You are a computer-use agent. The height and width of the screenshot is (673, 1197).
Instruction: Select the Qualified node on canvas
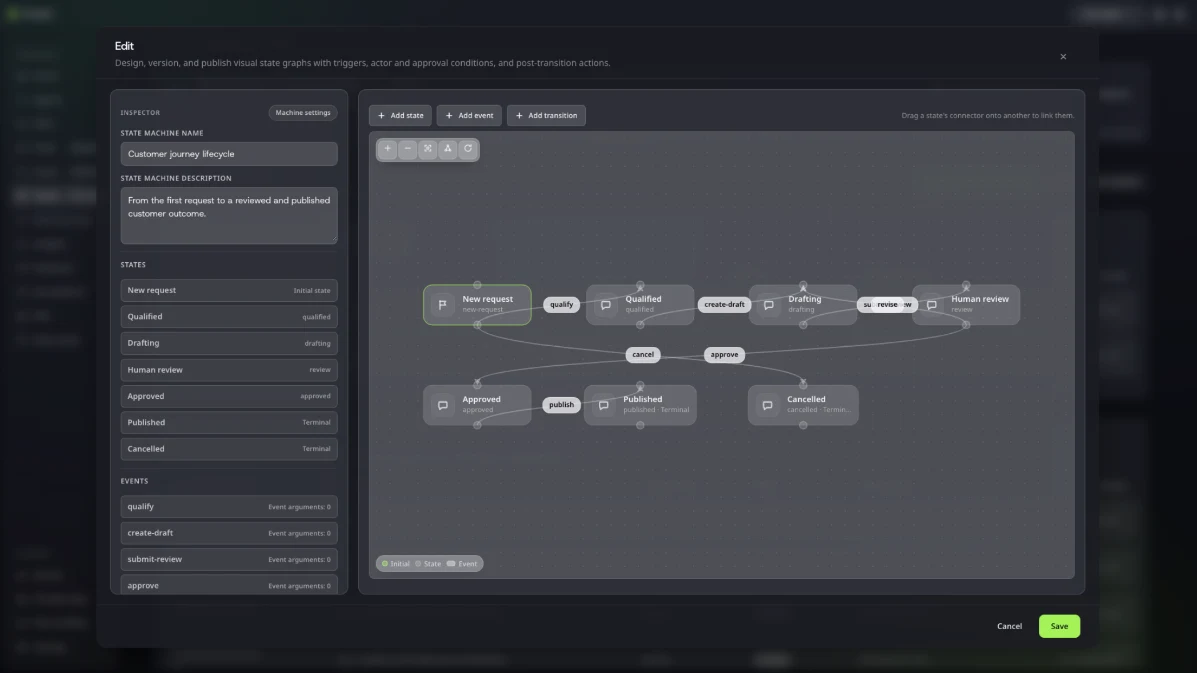coord(640,305)
